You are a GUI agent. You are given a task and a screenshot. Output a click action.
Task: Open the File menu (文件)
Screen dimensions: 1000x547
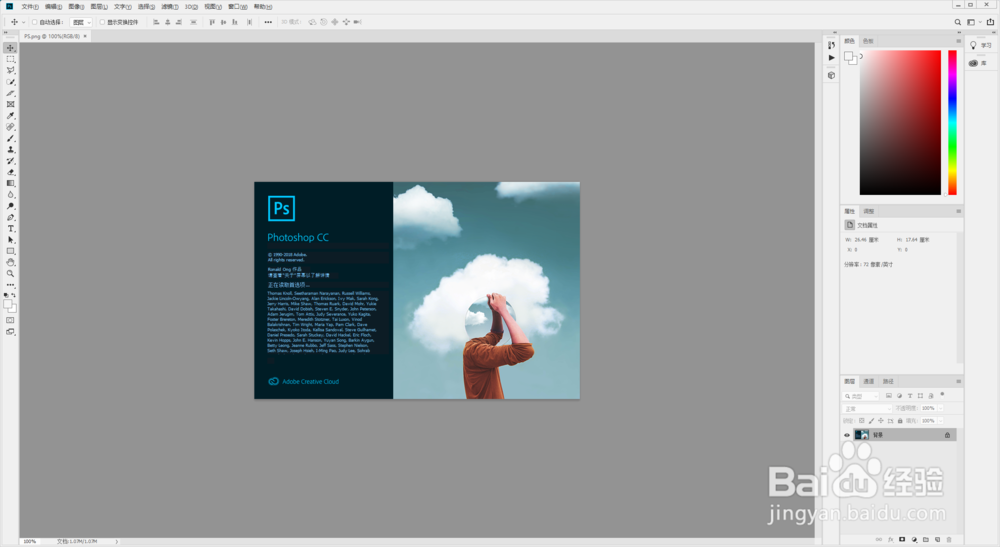pos(30,6)
